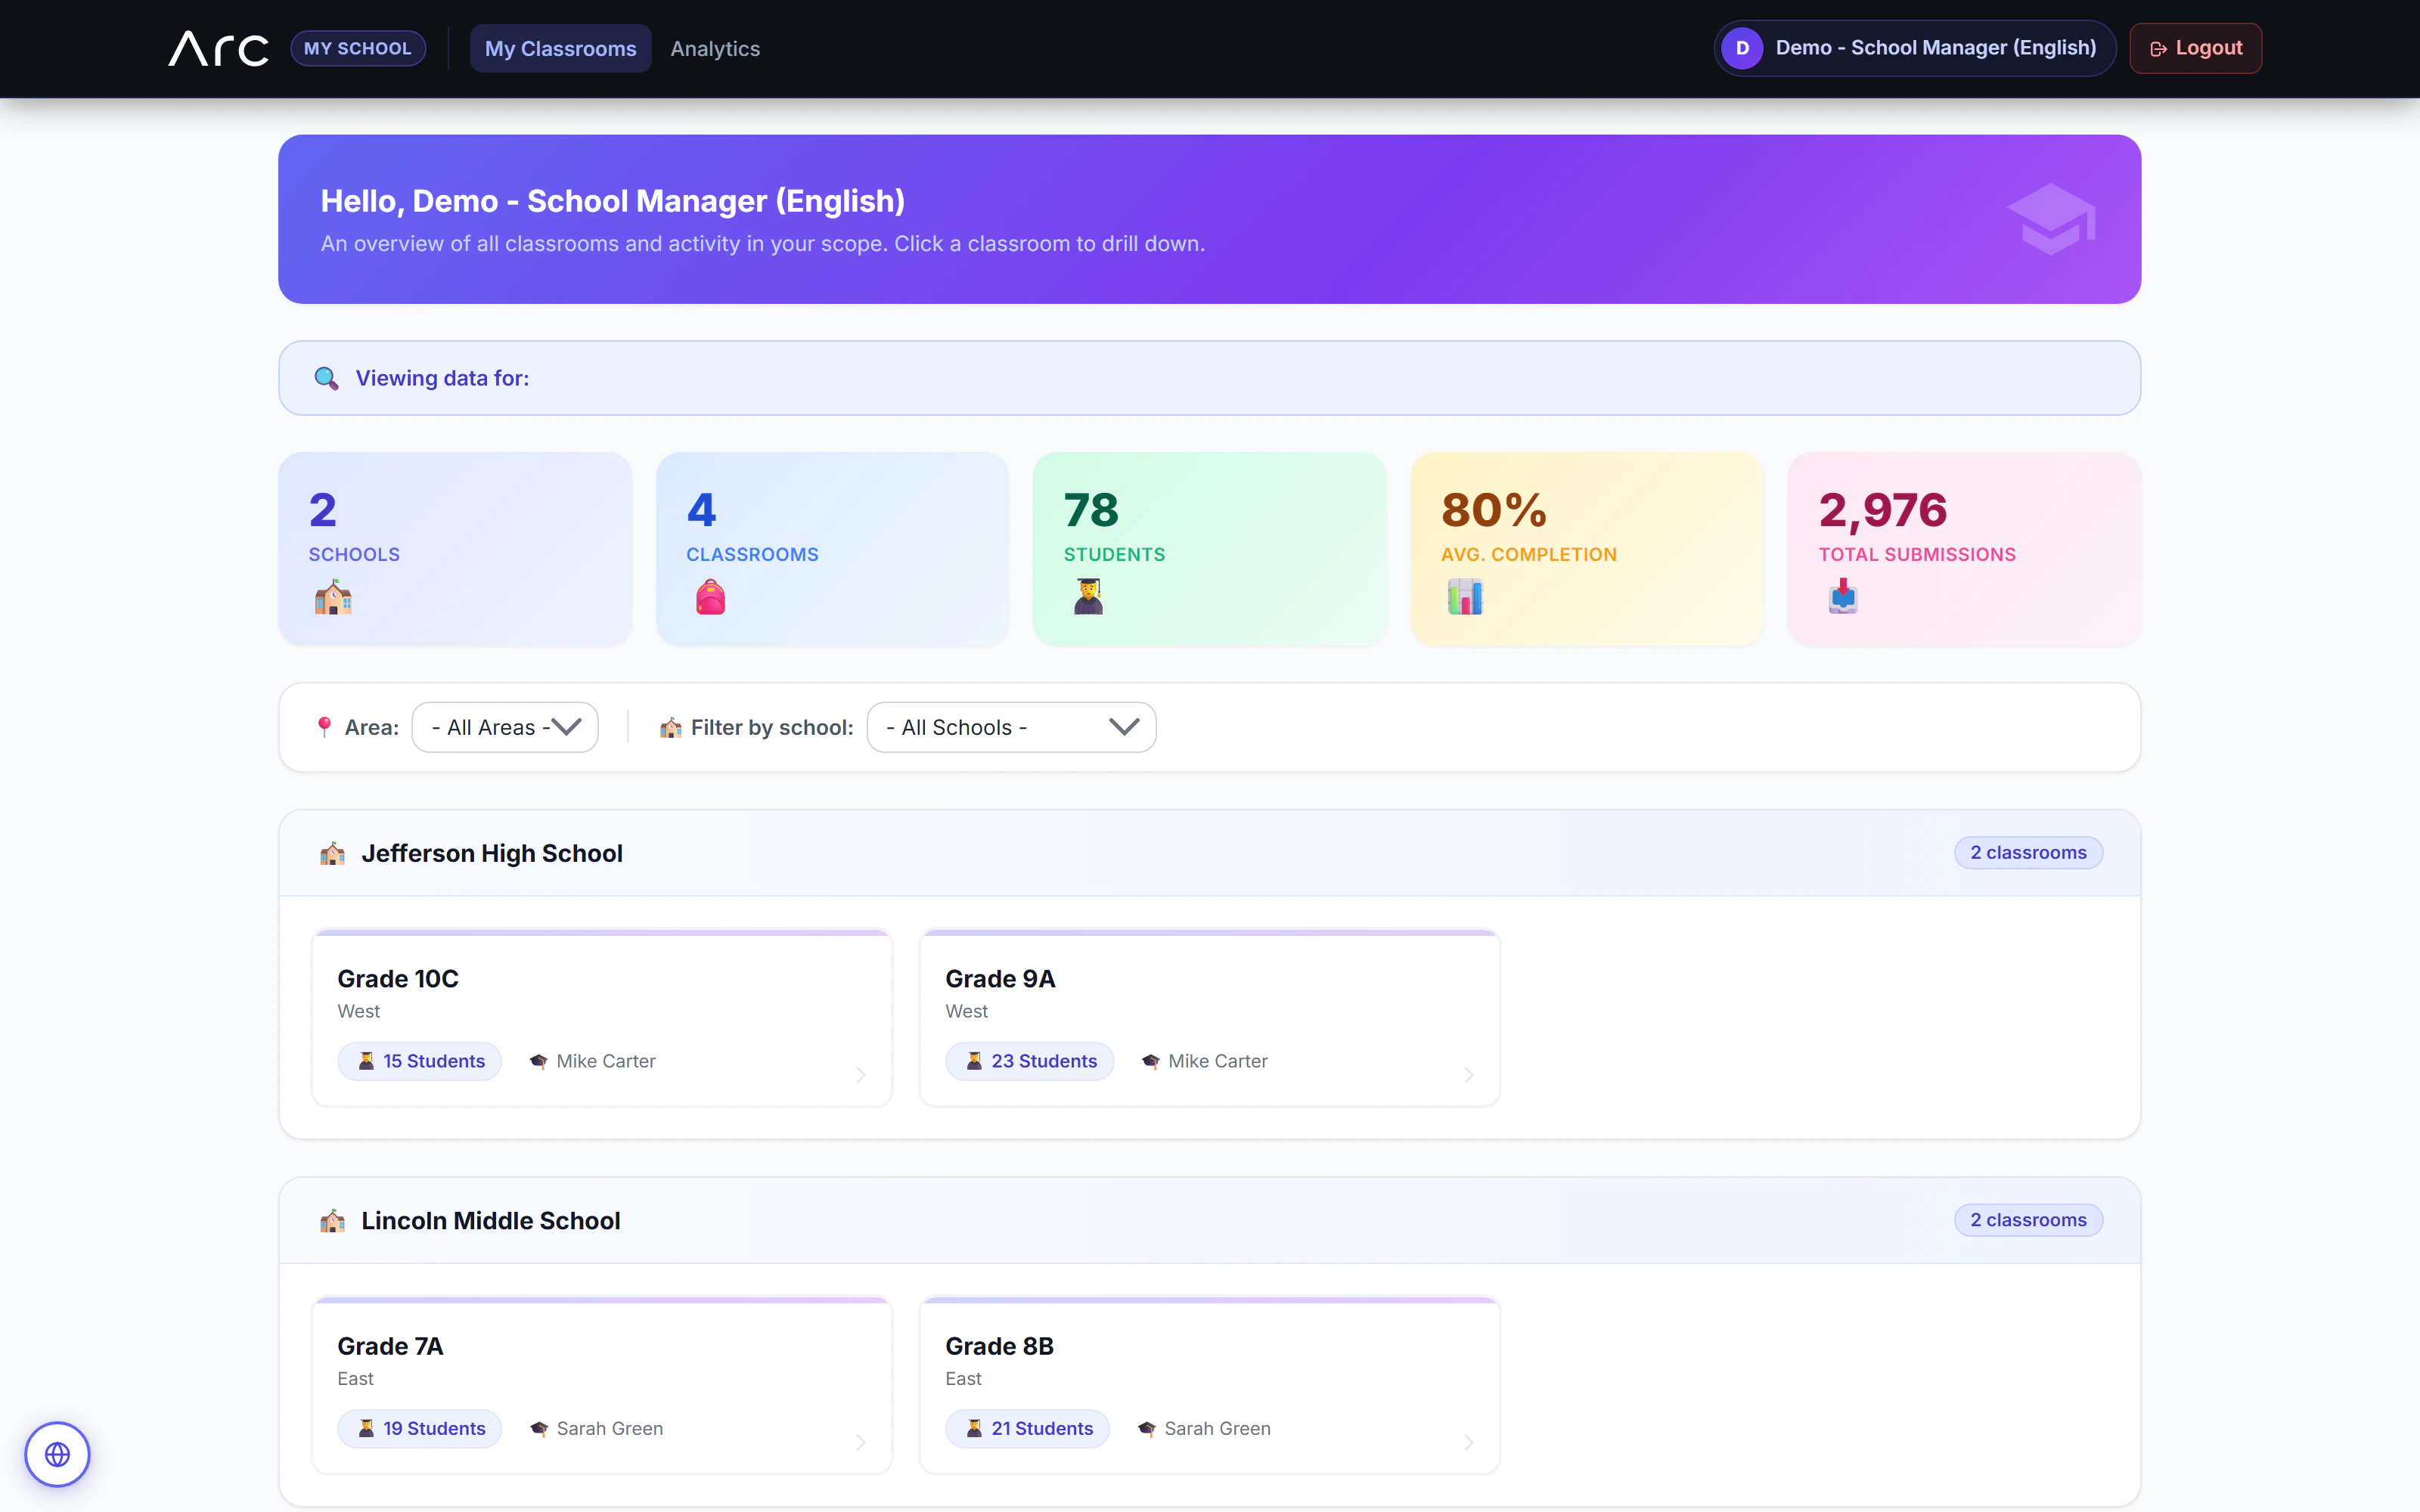Click the backpack icon in Classrooms card
The width and height of the screenshot is (2420, 1512).
[710, 597]
